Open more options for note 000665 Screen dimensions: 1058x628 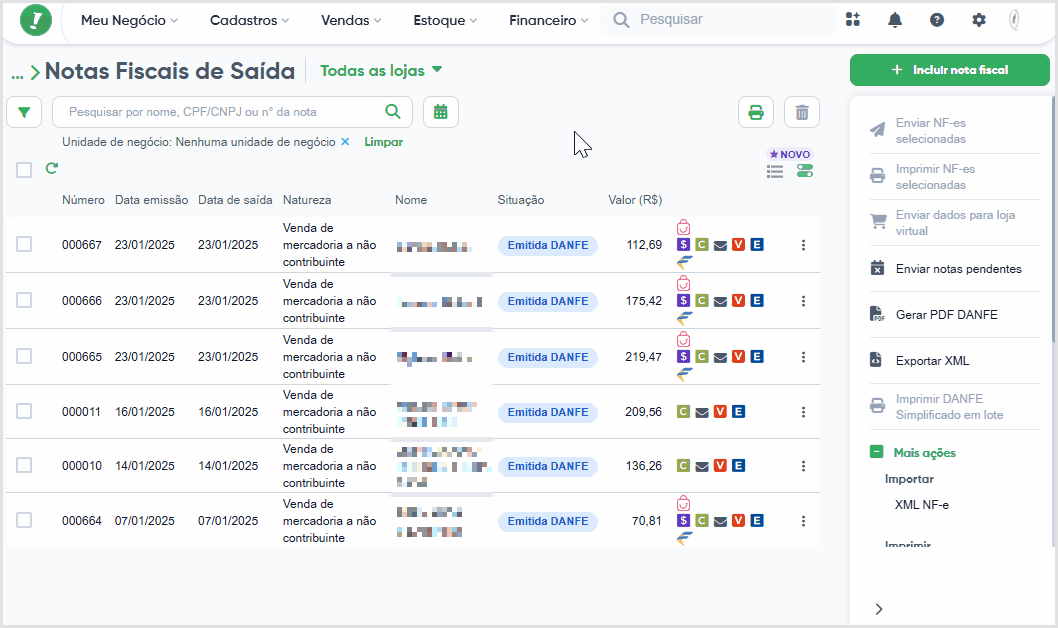(803, 357)
